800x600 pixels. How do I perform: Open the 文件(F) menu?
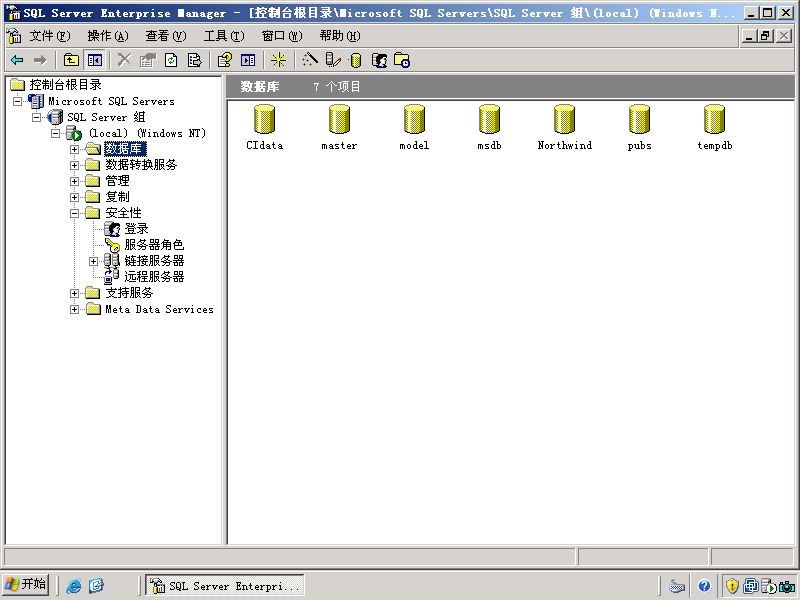(x=49, y=36)
